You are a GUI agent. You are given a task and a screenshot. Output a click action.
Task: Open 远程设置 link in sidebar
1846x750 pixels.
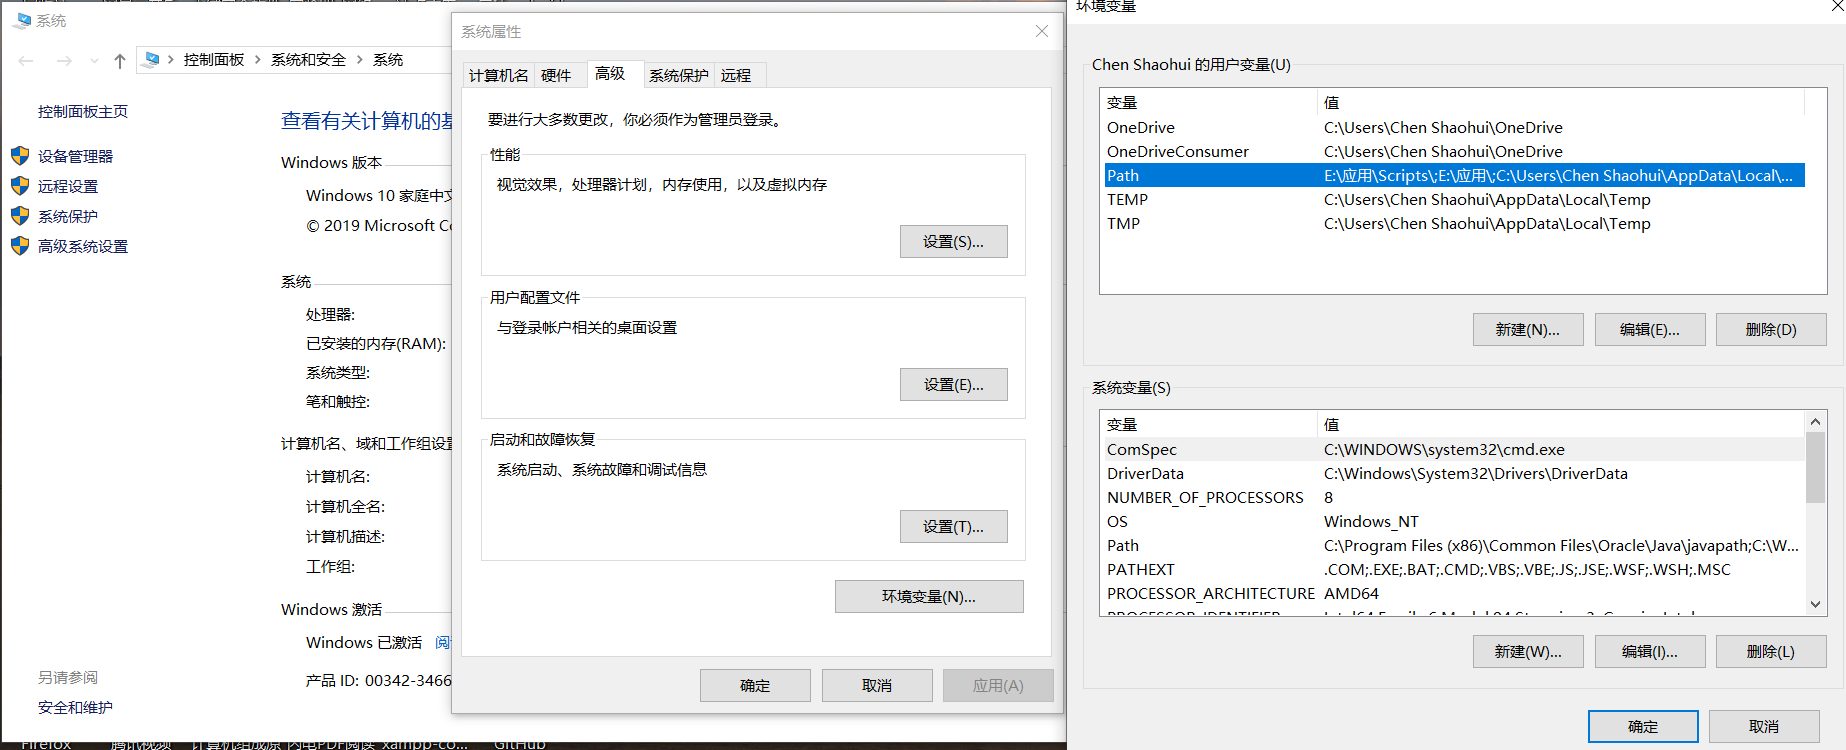pos(68,186)
